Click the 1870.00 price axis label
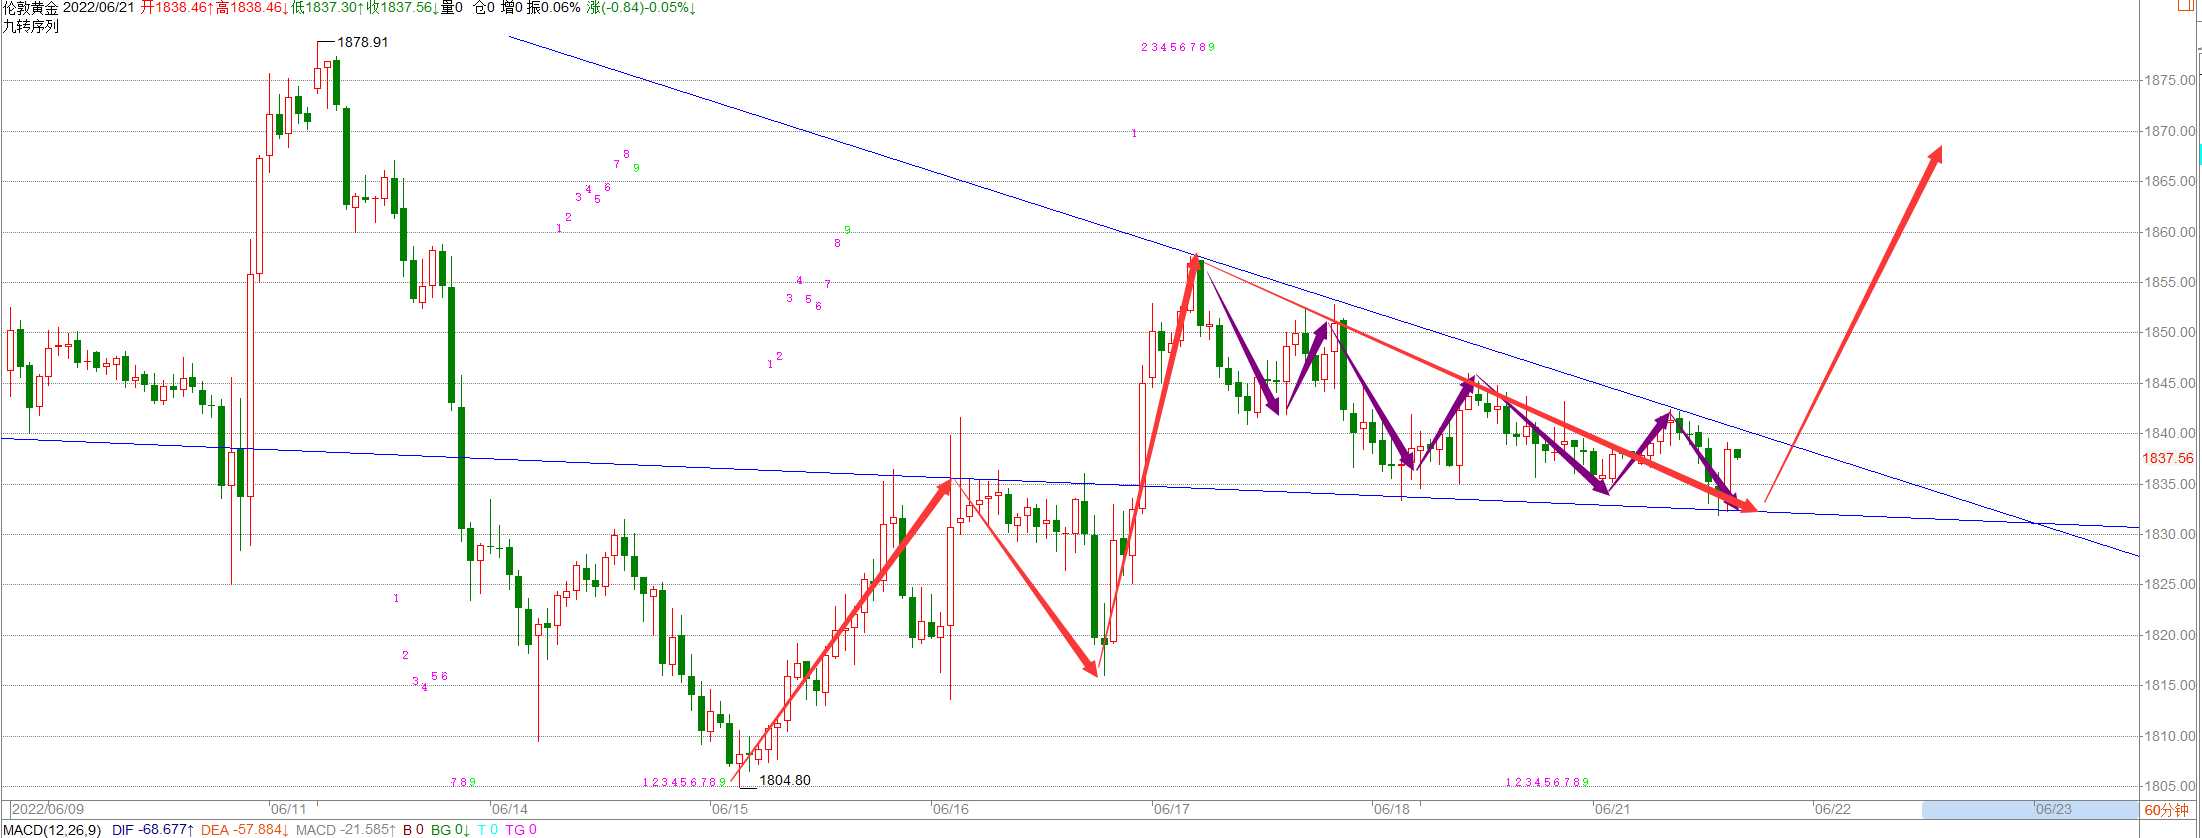The height and width of the screenshot is (838, 2202). click(2170, 131)
